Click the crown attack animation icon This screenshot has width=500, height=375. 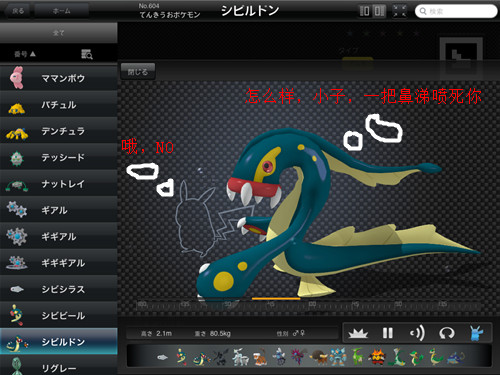point(358,333)
